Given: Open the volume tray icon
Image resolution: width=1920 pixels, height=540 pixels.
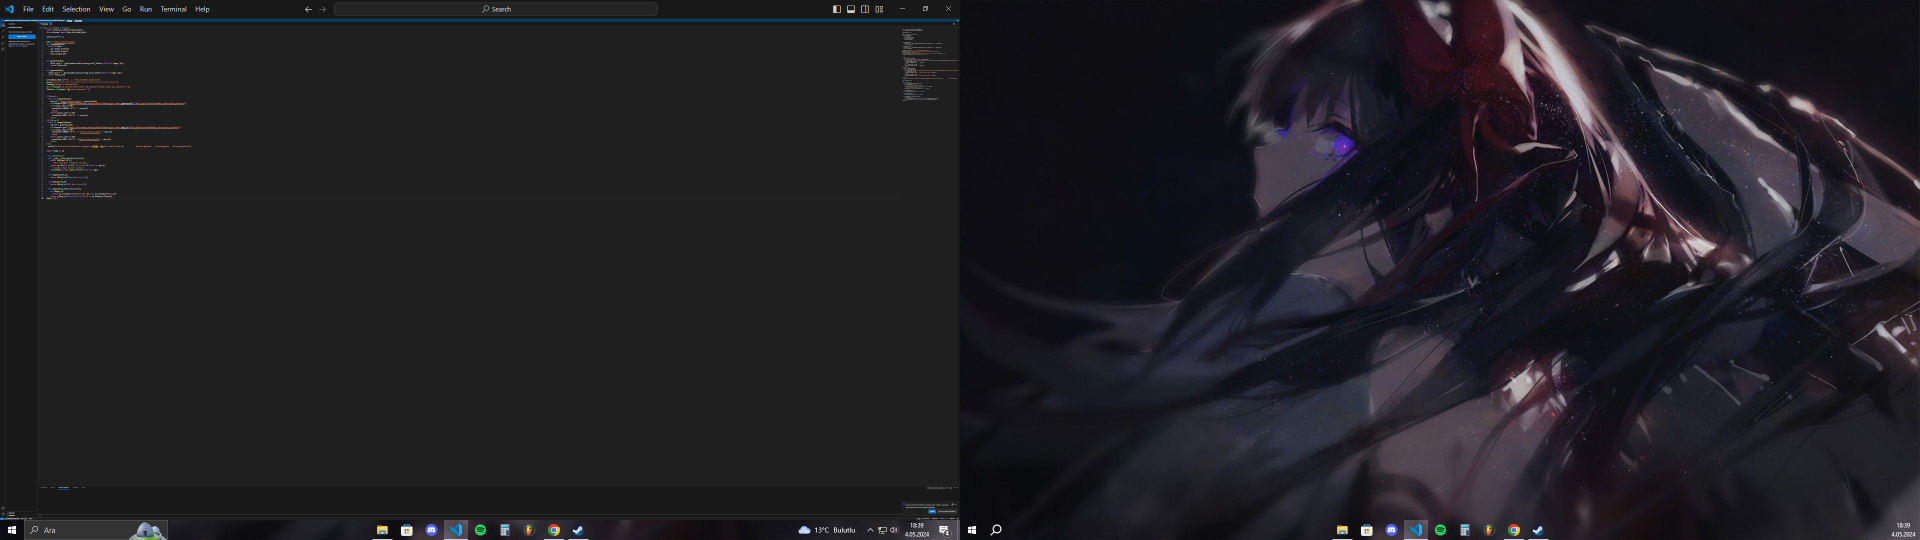Looking at the screenshot, I should click(x=894, y=530).
